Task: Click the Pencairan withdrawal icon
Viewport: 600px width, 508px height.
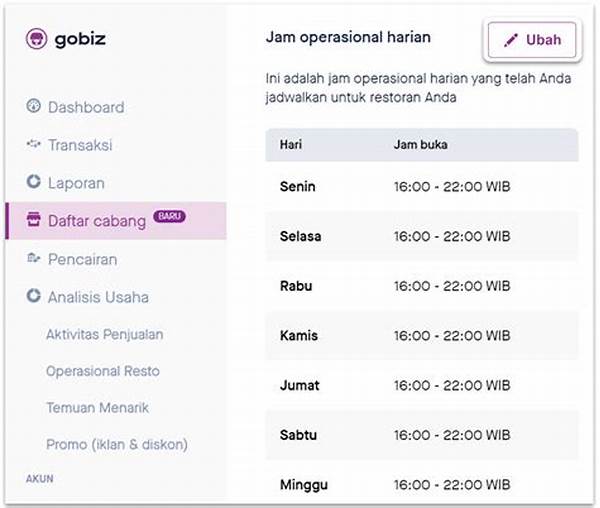Action: point(33,258)
